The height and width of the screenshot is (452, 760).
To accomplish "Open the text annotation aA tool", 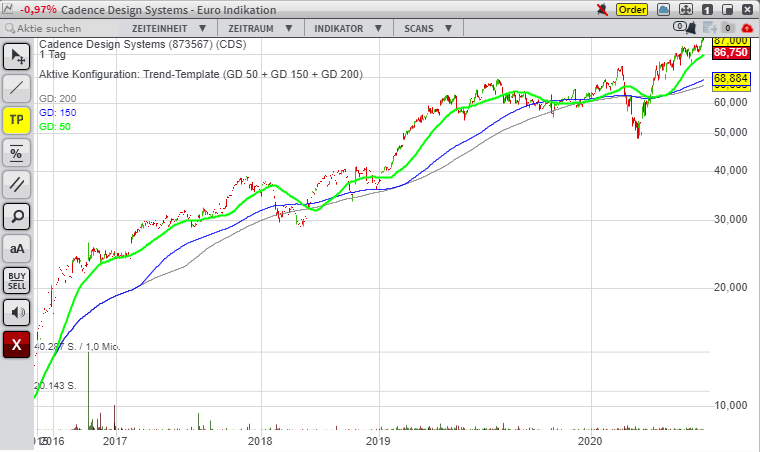I will [x=16, y=249].
